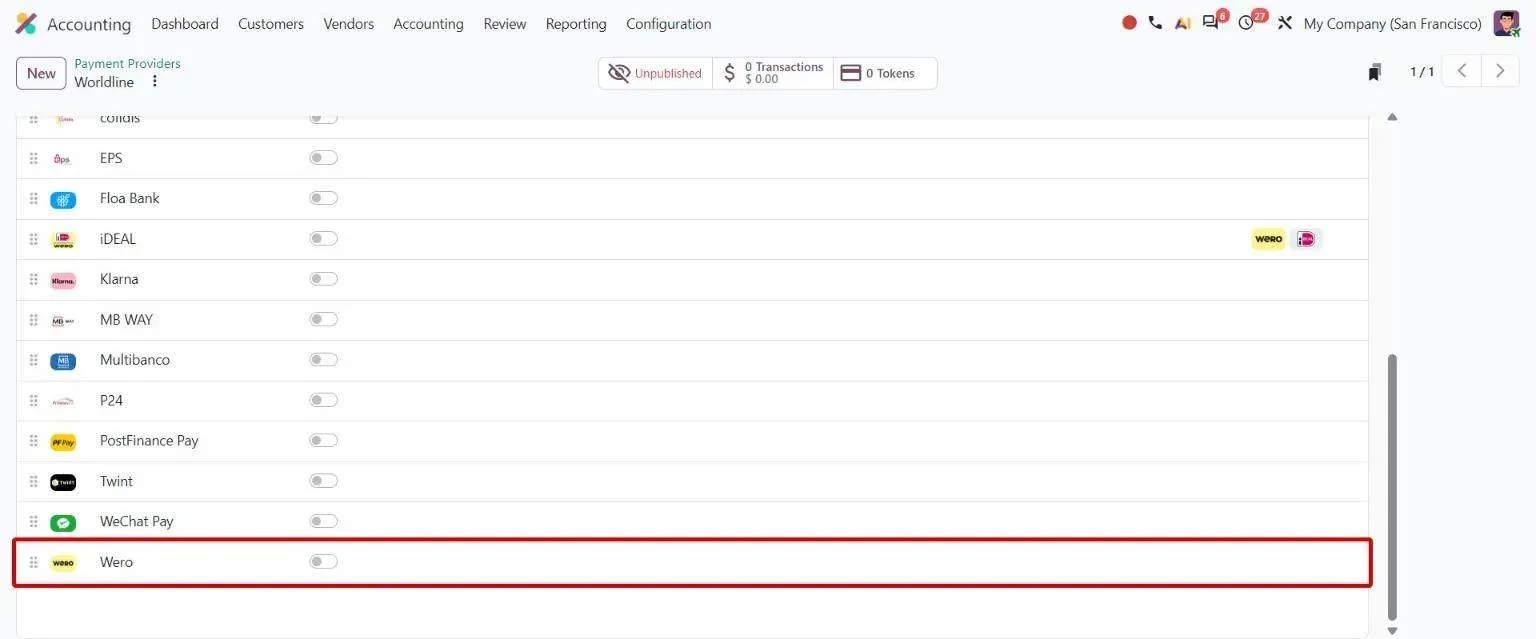This screenshot has width=1536, height=639.
Task: Open the debug tools wrench icon
Action: (1285, 23)
